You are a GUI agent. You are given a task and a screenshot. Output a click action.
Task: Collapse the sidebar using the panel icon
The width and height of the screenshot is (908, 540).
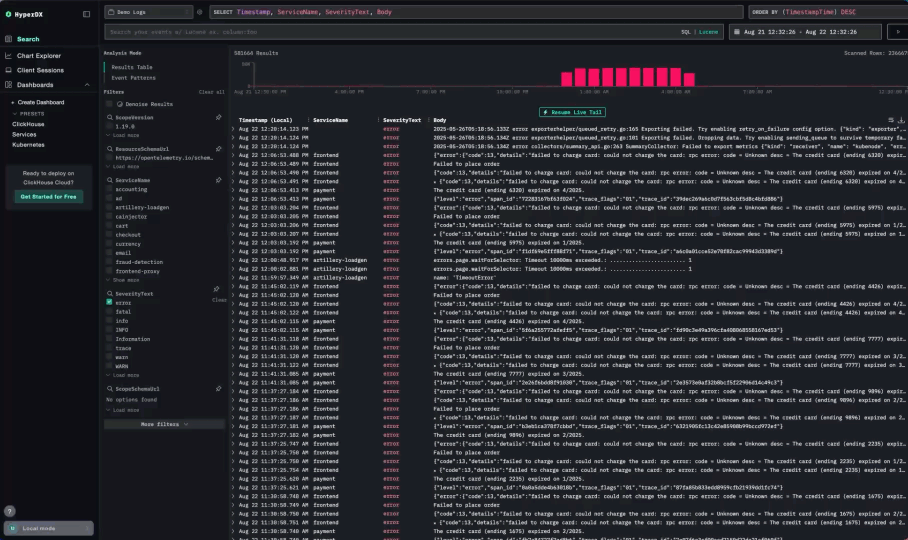pos(86,13)
